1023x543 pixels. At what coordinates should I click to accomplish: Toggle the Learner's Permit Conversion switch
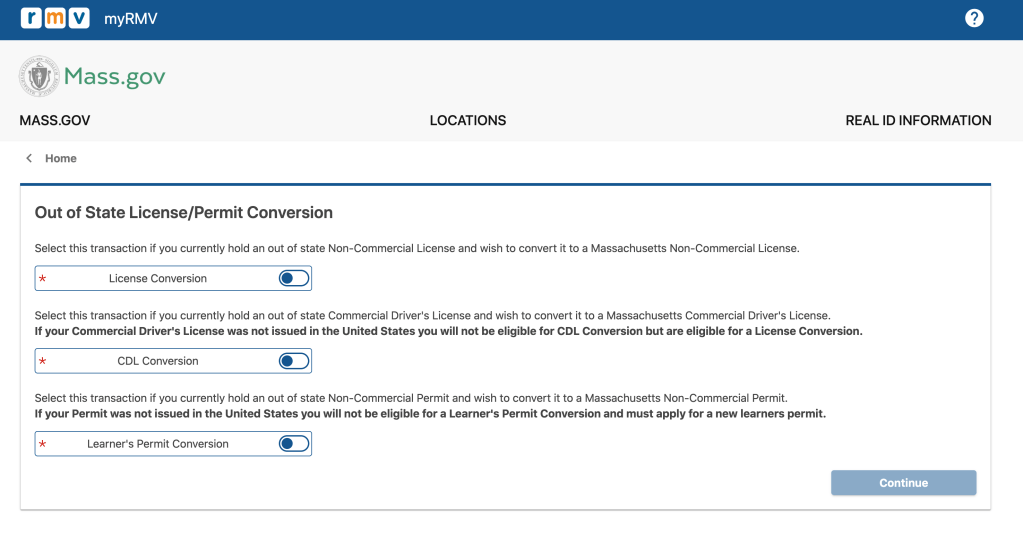(294, 444)
